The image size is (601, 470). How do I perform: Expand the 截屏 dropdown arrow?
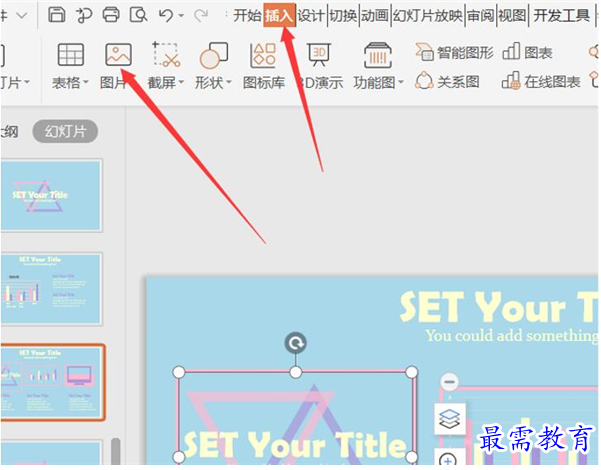coord(181,82)
